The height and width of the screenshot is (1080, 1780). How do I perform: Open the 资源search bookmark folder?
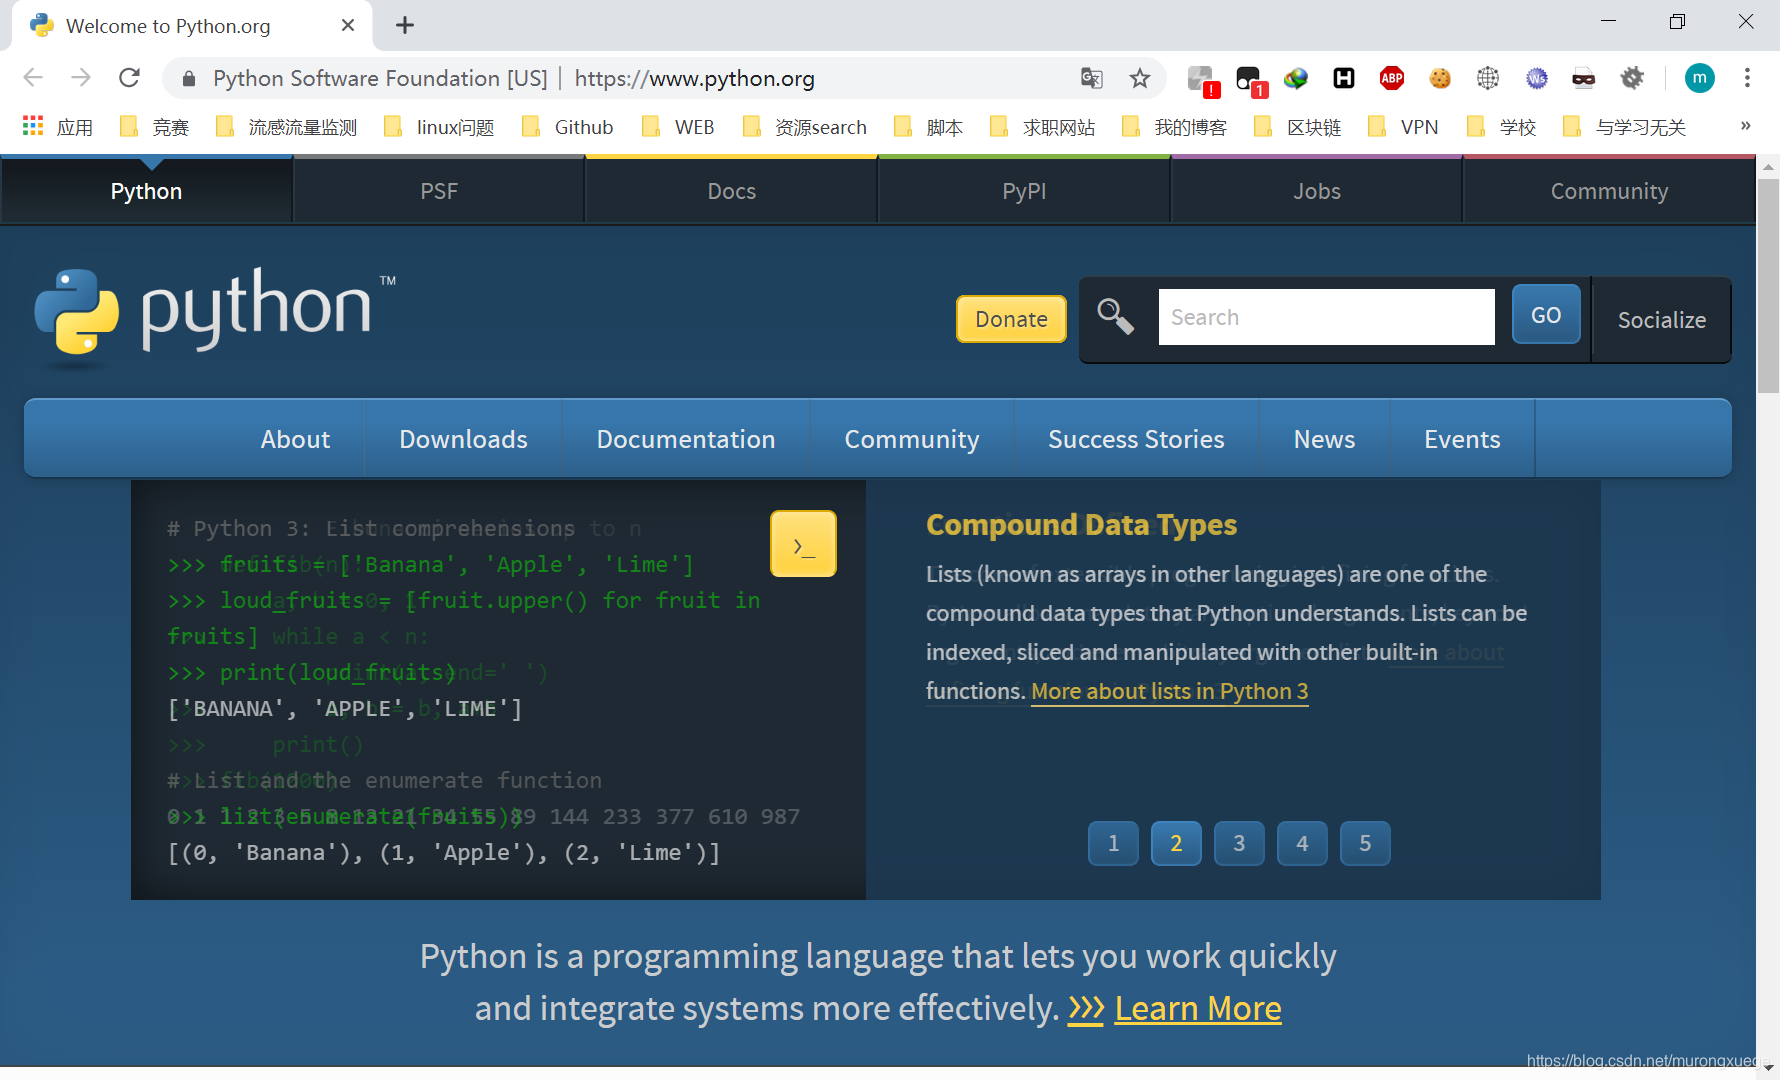click(x=804, y=127)
